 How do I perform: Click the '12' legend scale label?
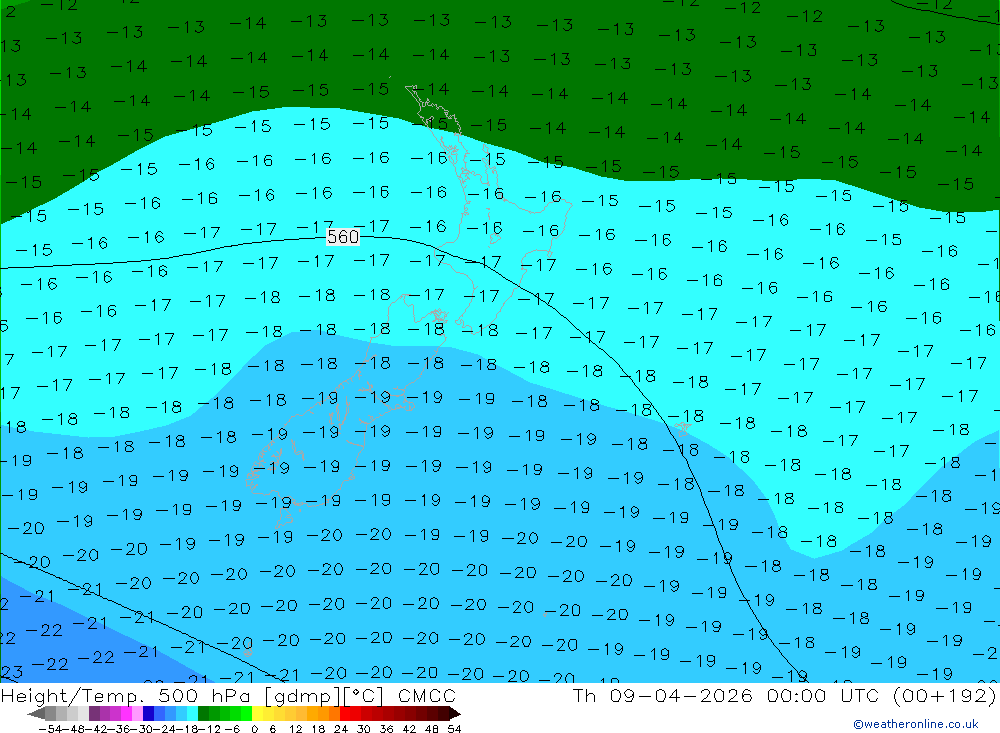tap(295, 729)
